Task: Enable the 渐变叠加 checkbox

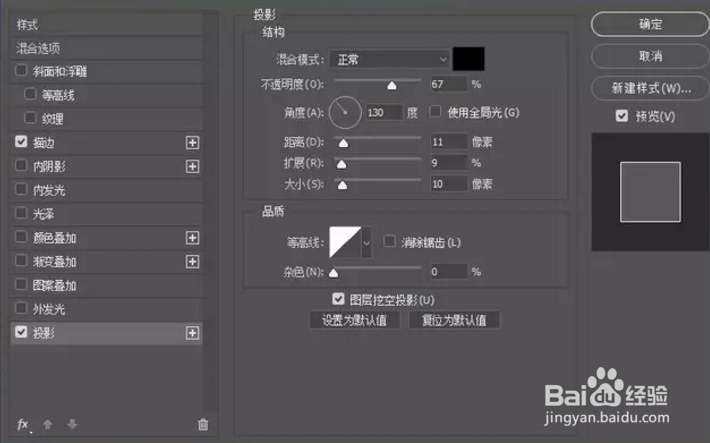Action: coord(21,260)
